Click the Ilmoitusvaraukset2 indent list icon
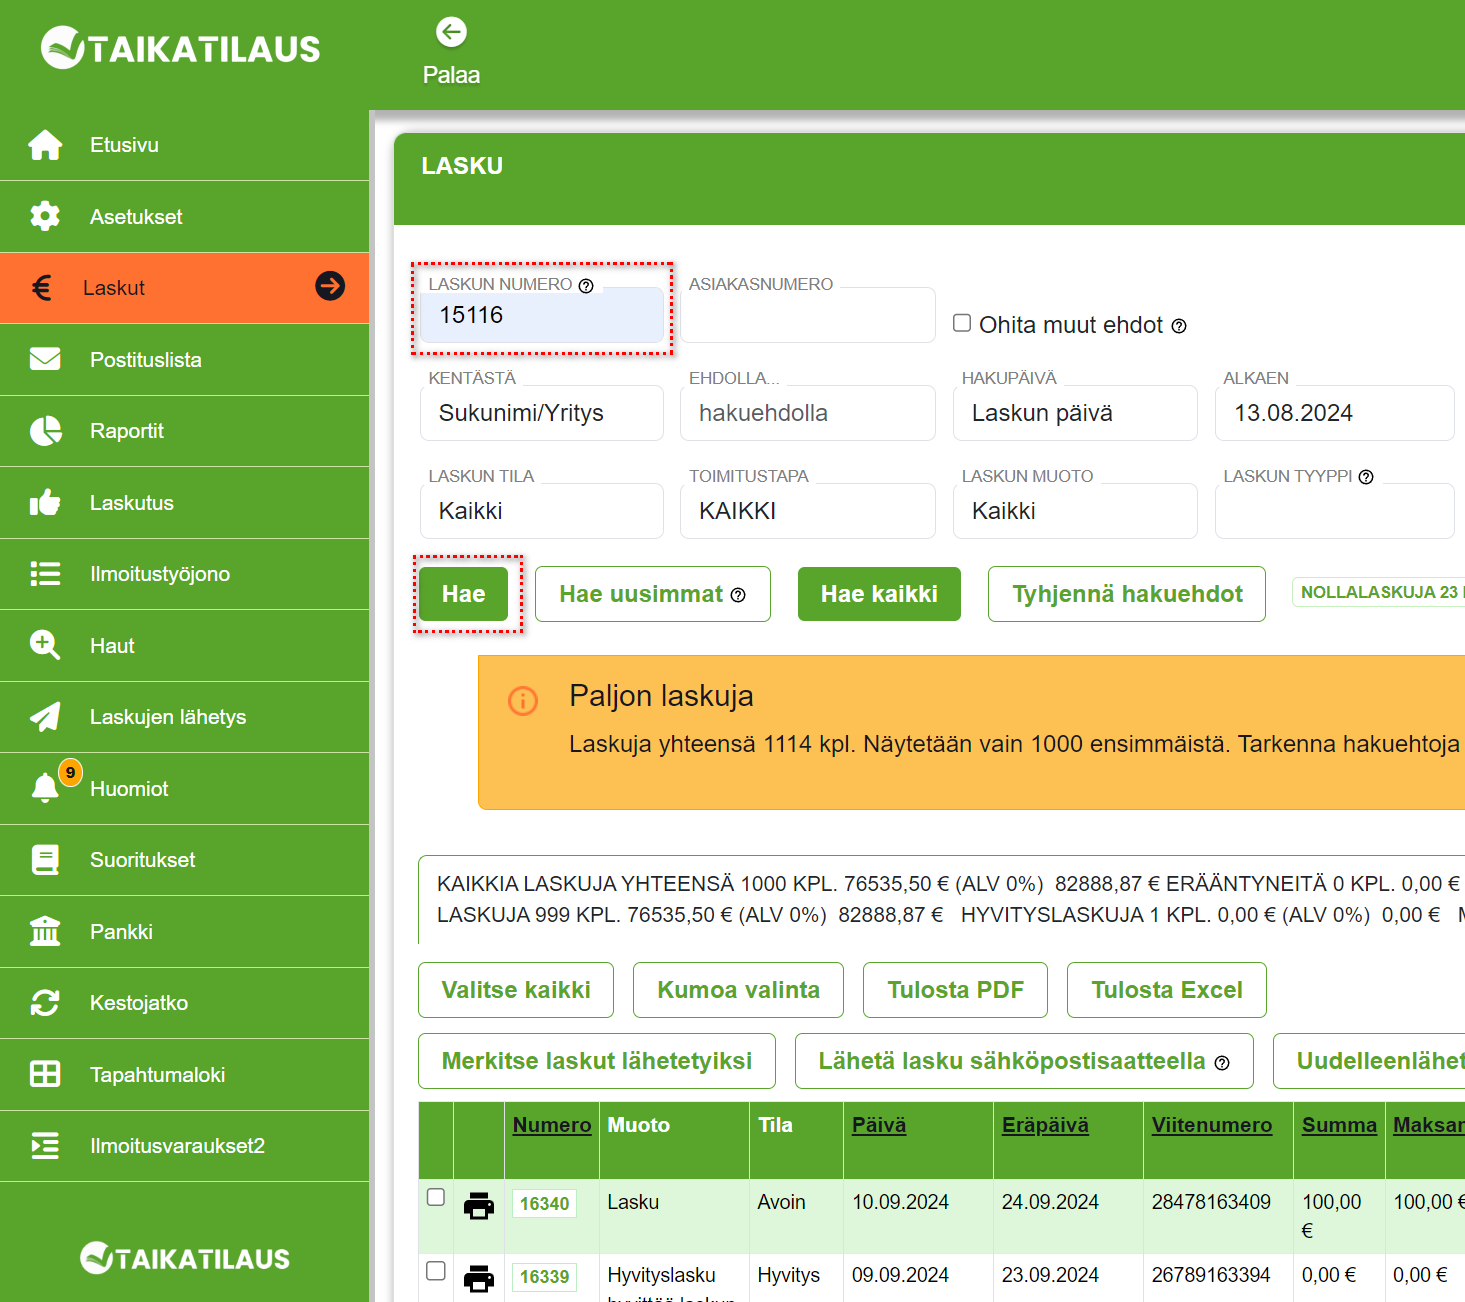This screenshot has width=1465, height=1302. click(x=45, y=1146)
